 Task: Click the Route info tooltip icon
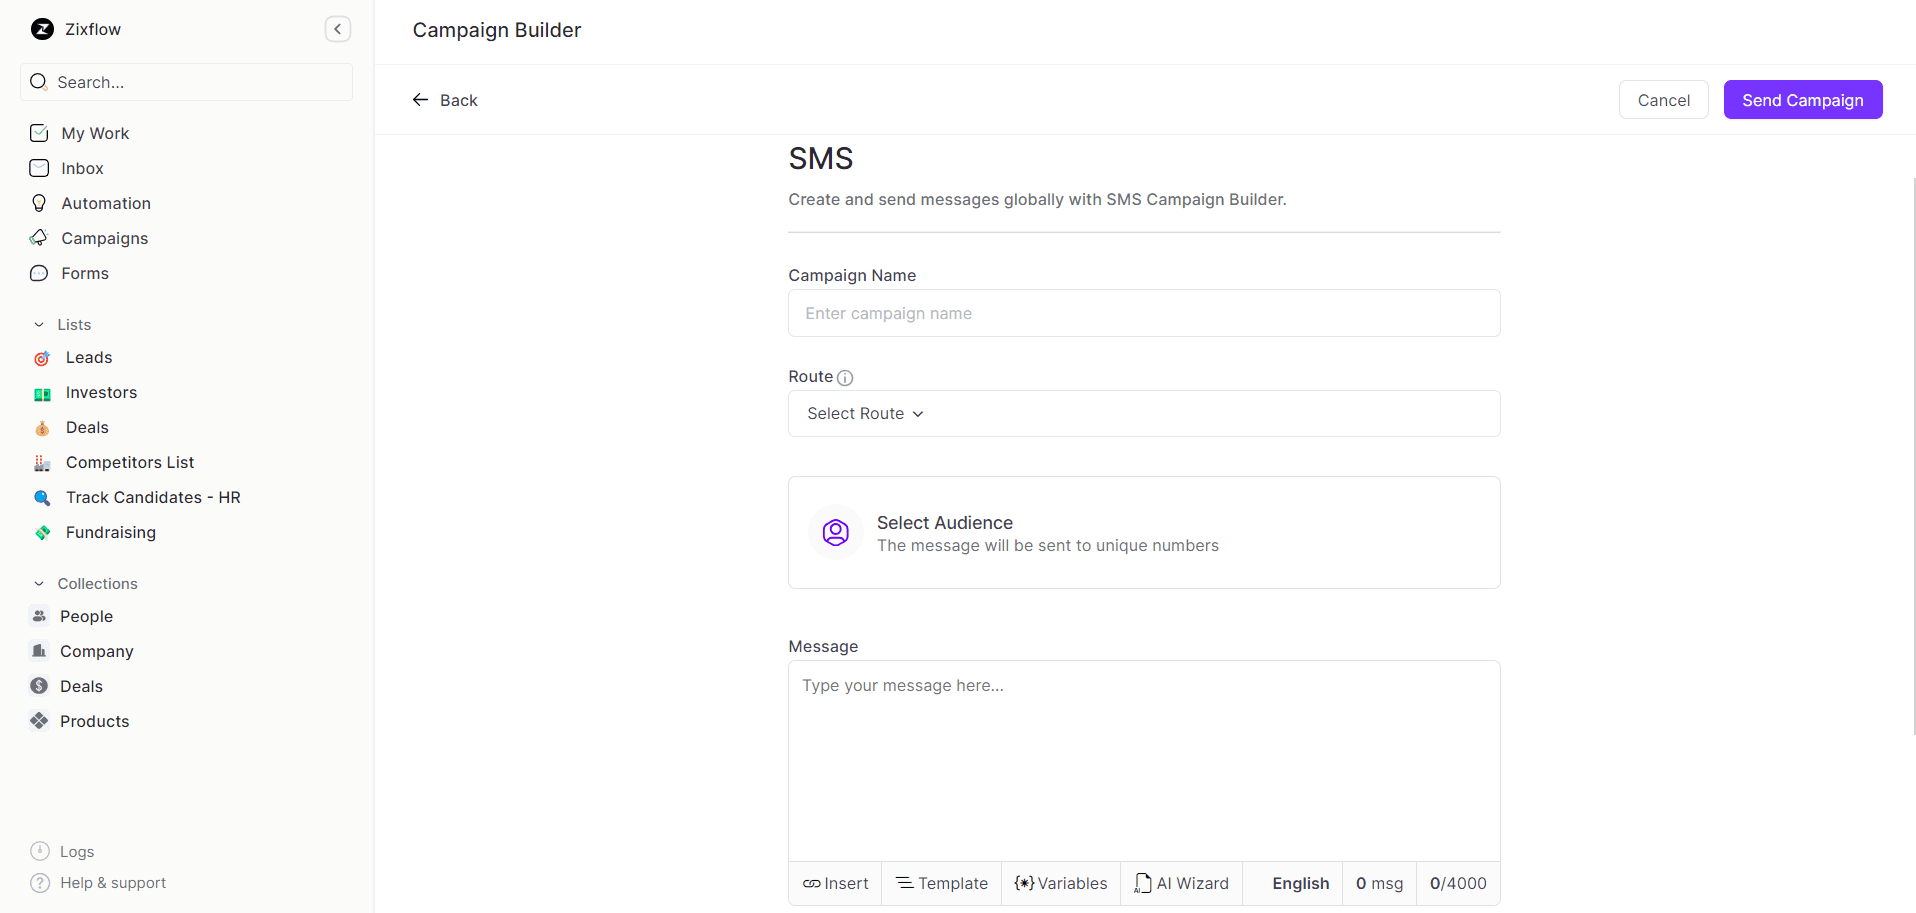[x=845, y=377]
